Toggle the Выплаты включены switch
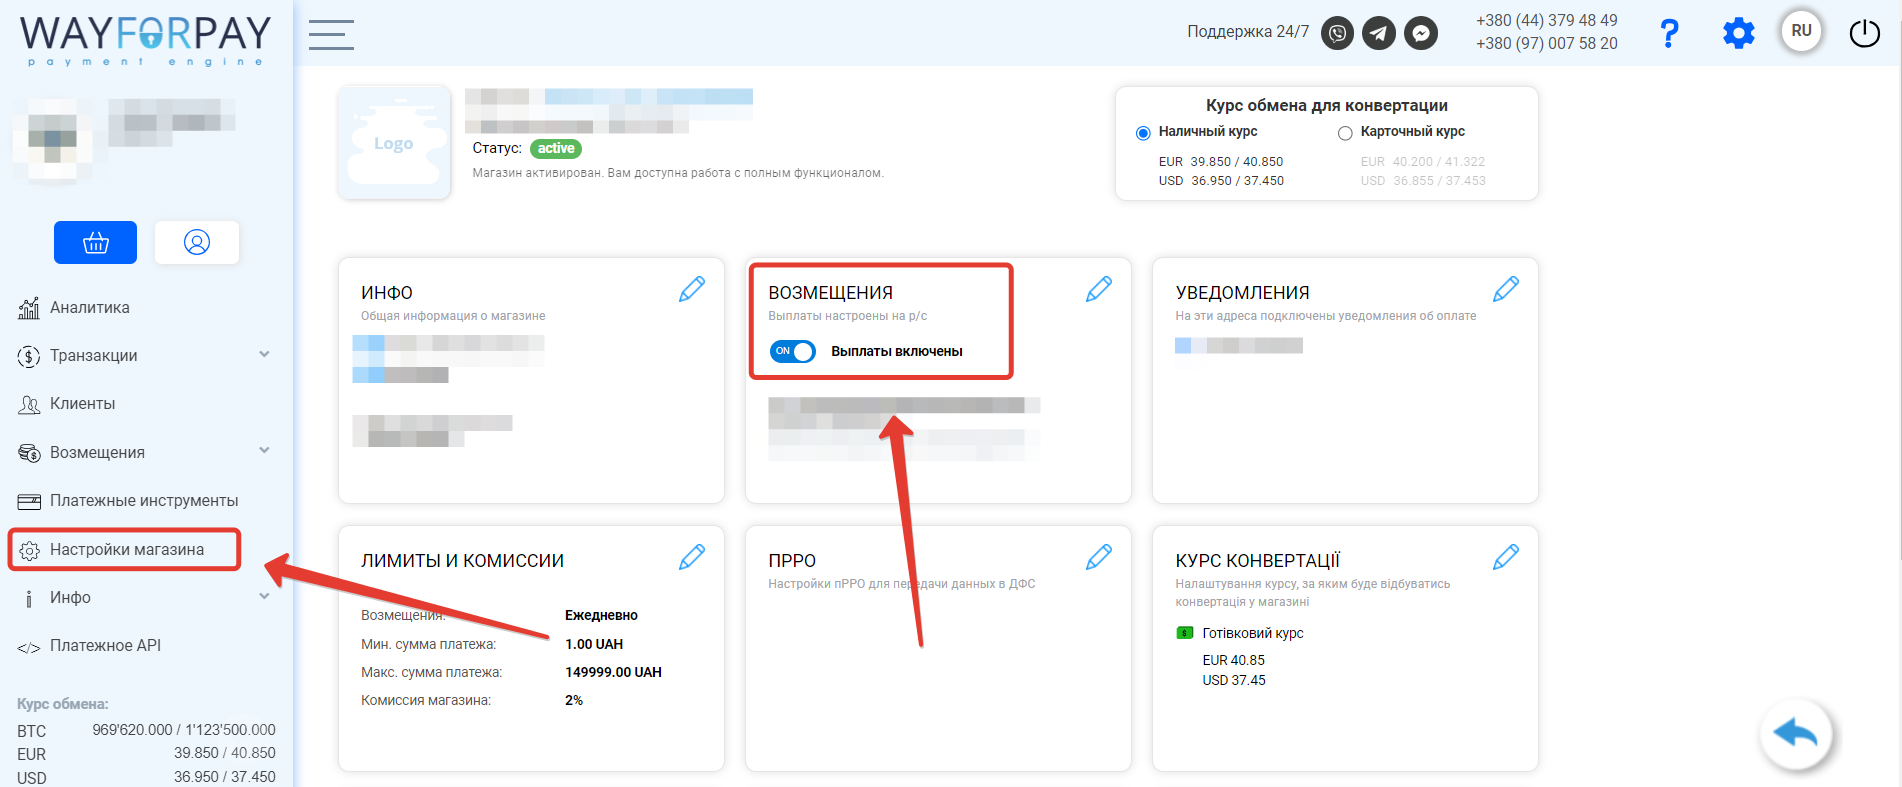The width and height of the screenshot is (1902, 787). [793, 351]
